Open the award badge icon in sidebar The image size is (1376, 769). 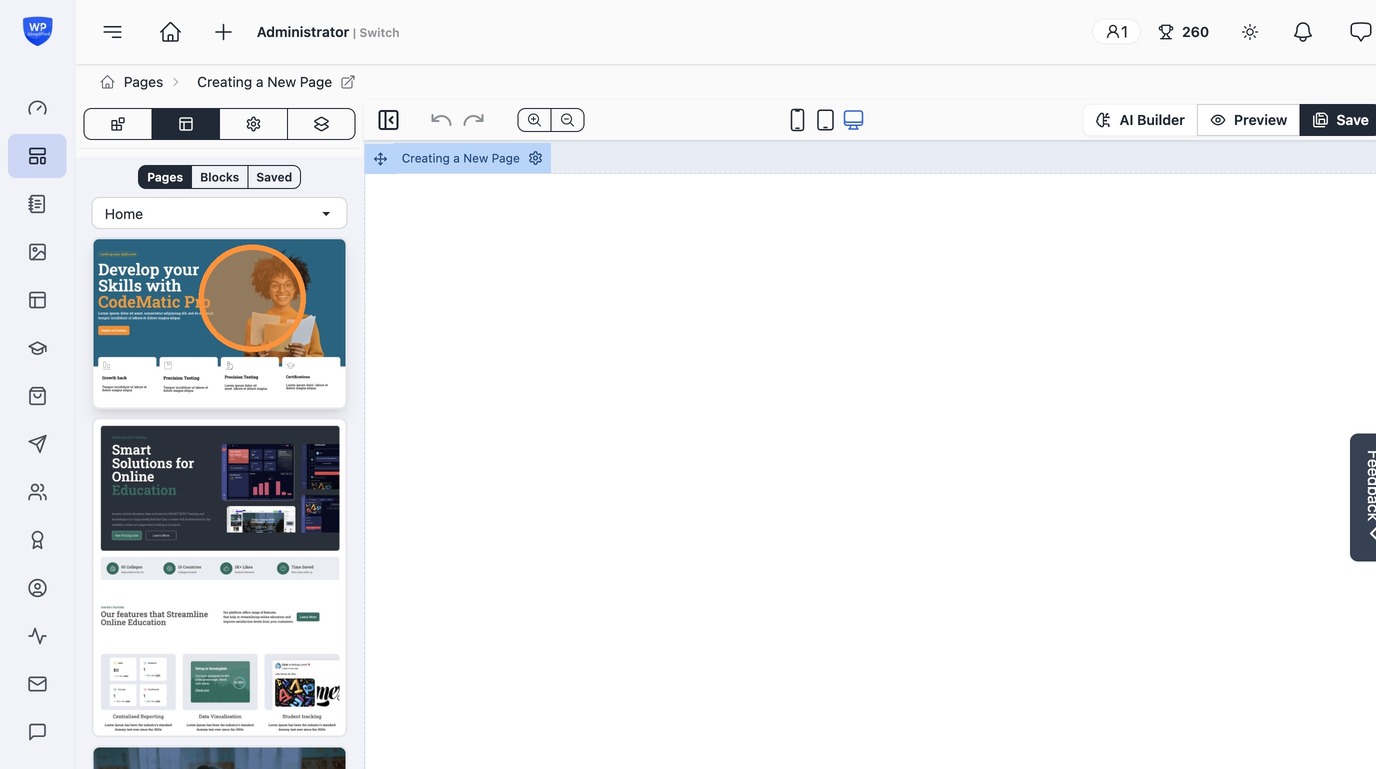point(37,540)
